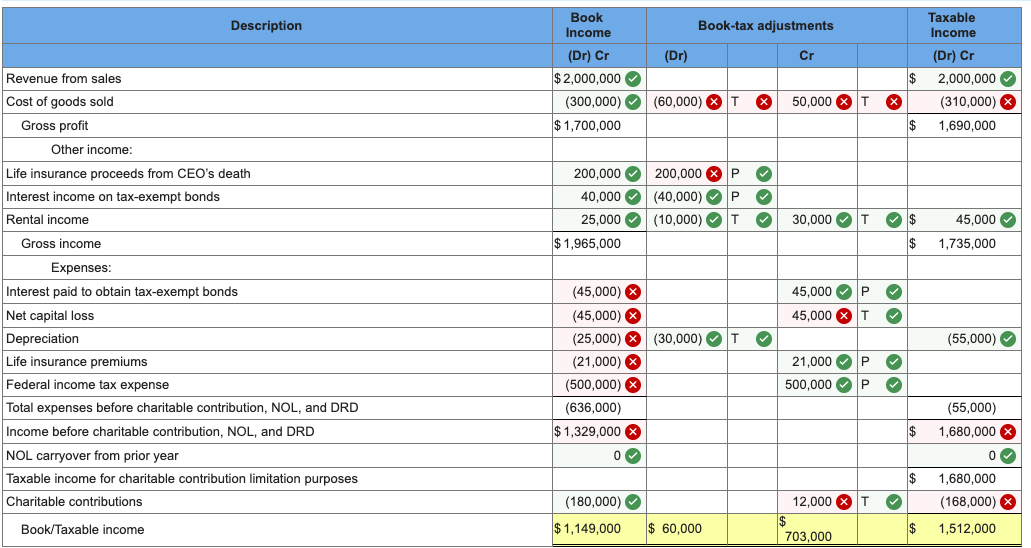The width and height of the screenshot is (1031, 548).
Task: Click the $60,000 debit adjustments total
Action: pyautogui.click(x=675, y=529)
